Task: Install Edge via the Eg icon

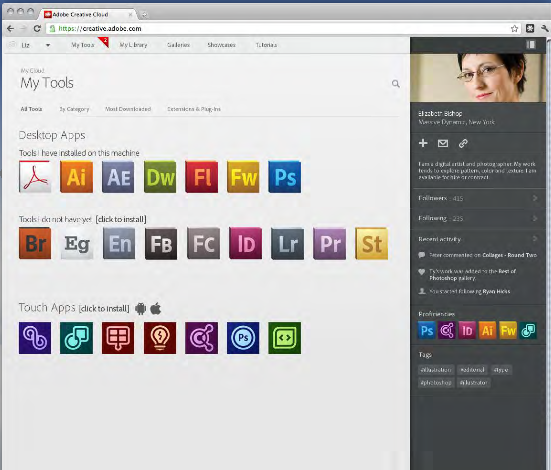Action: (x=77, y=243)
